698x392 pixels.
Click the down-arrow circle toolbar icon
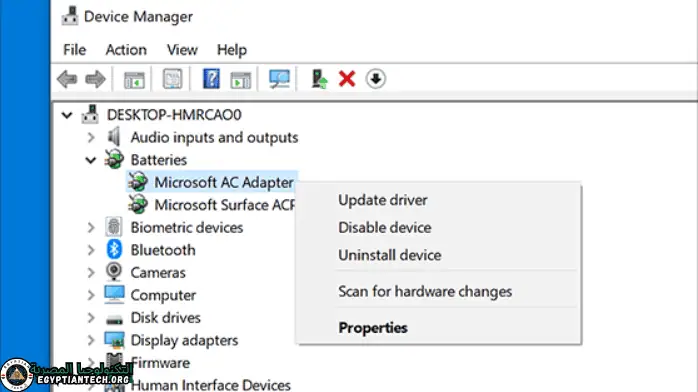pyautogui.click(x=375, y=79)
